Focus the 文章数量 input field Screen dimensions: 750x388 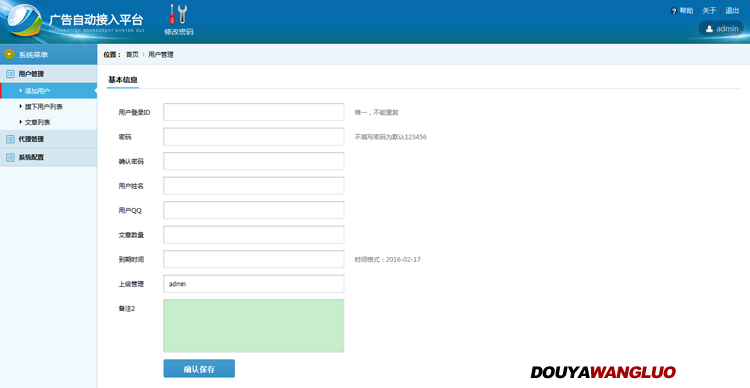click(254, 235)
